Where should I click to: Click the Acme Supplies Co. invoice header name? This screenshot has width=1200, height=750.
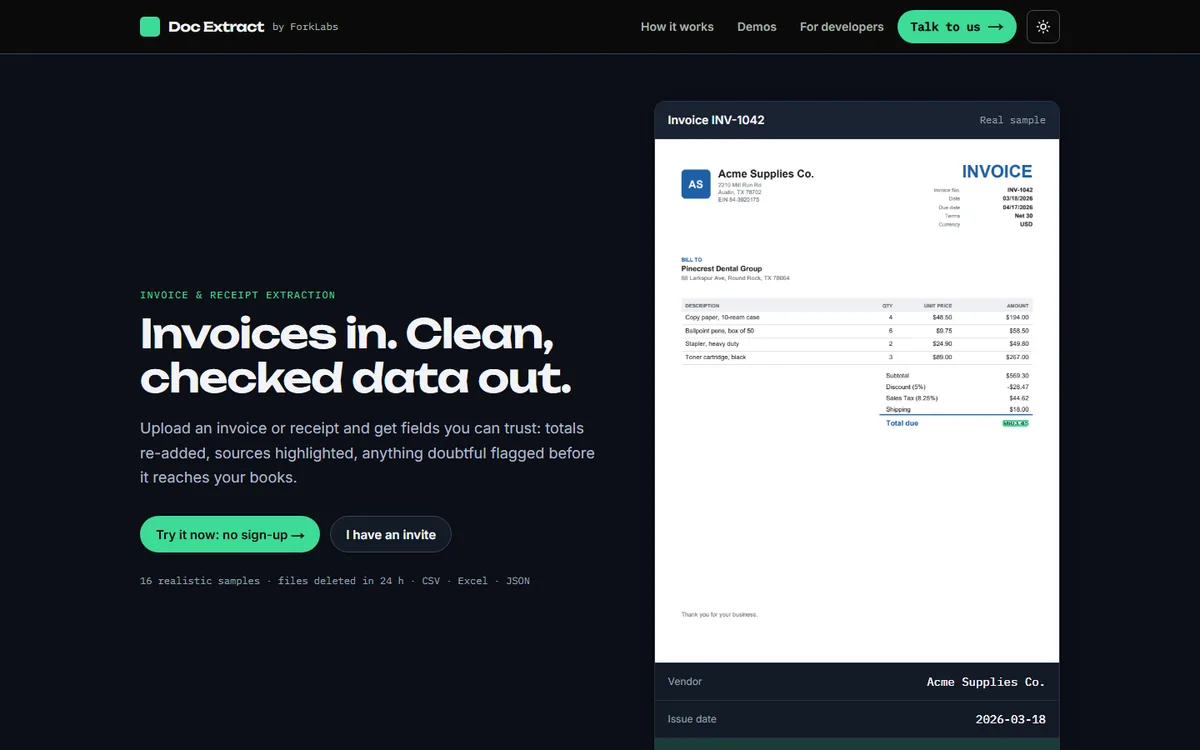(x=766, y=174)
